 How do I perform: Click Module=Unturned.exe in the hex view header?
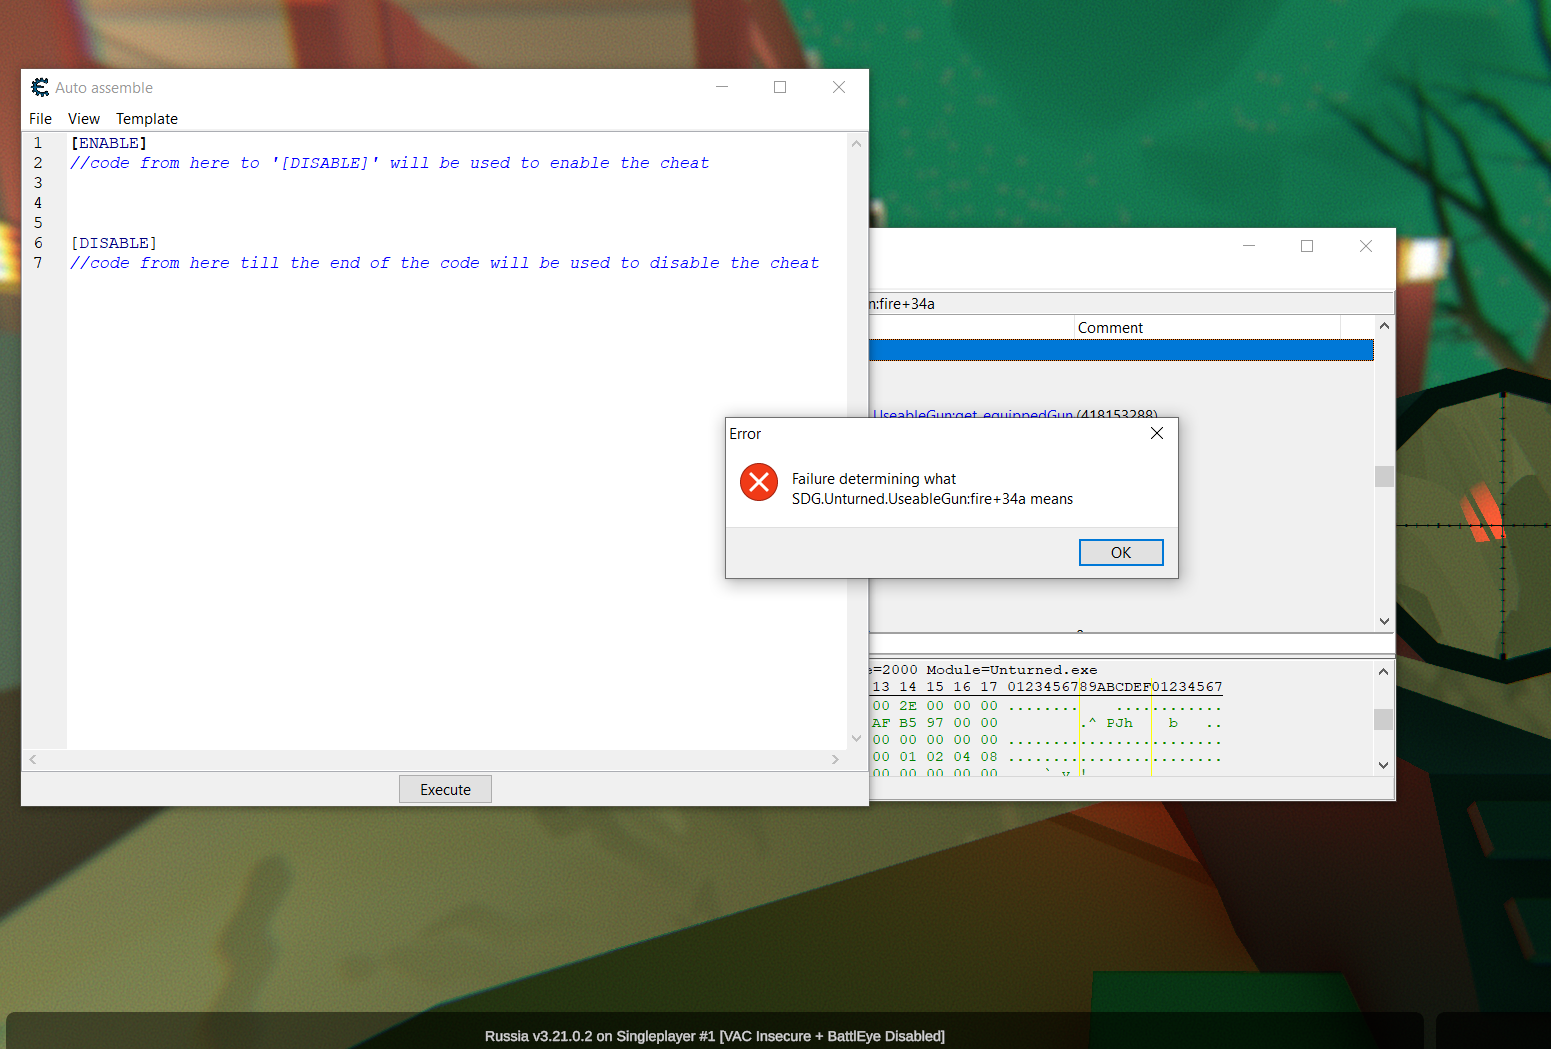pos(1012,669)
